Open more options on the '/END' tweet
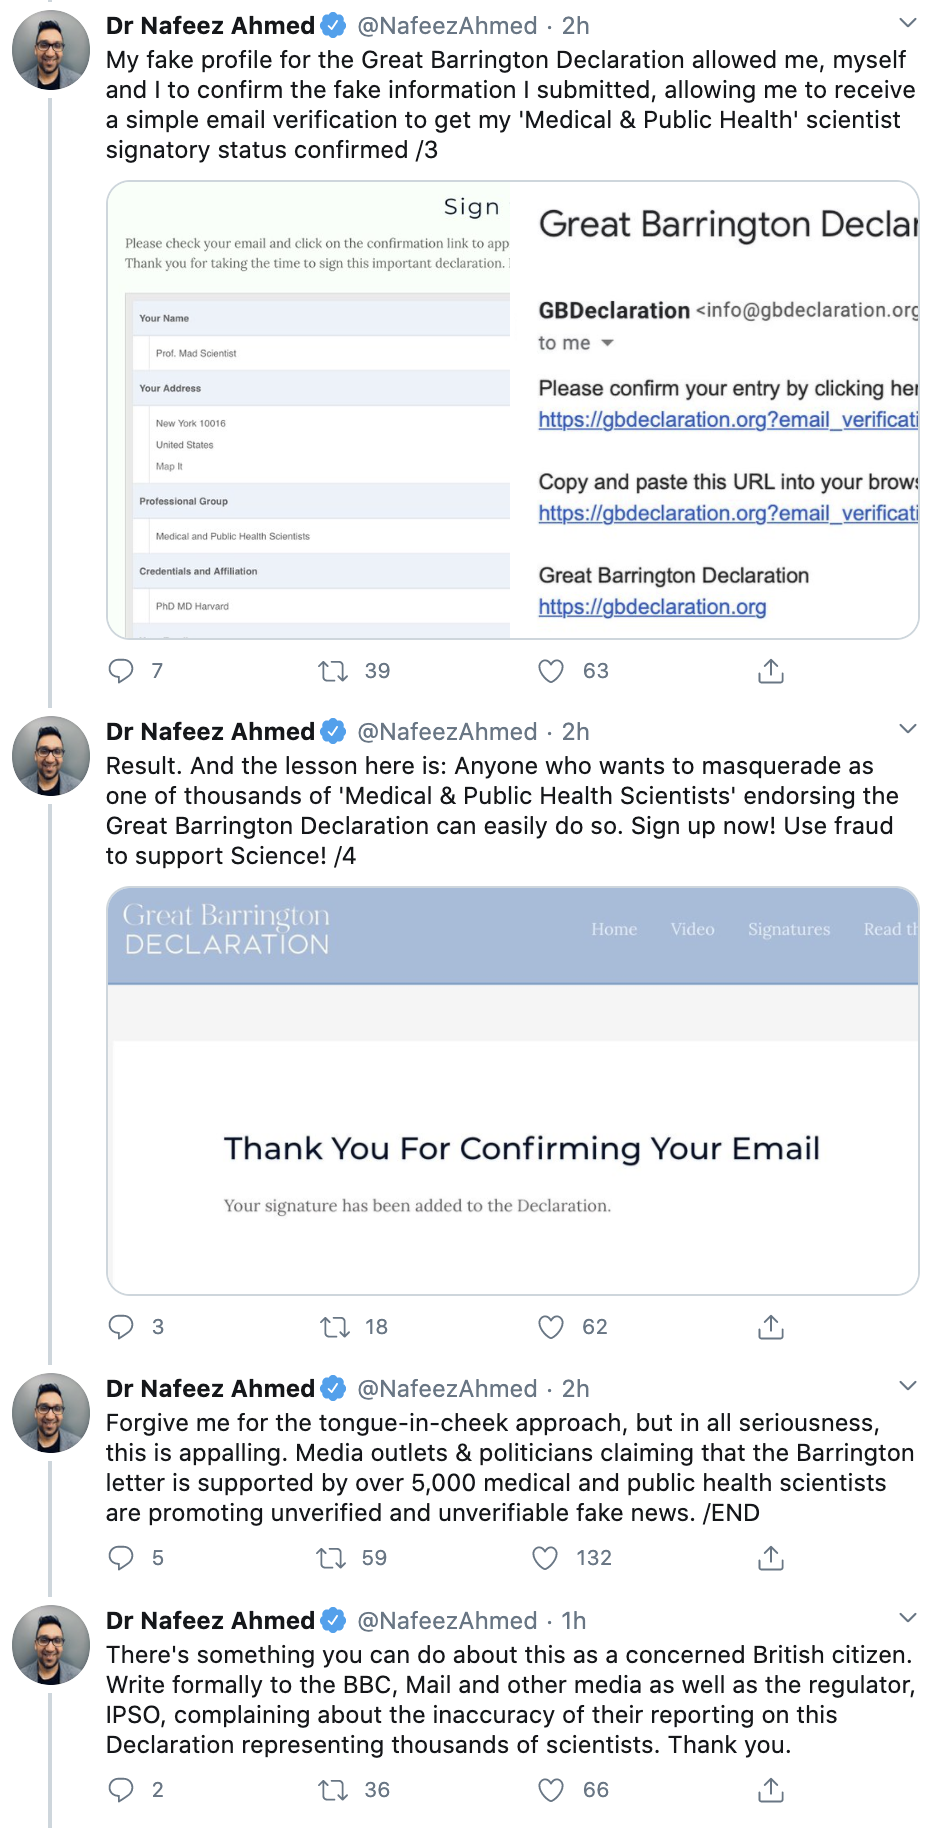938x1830 pixels. coord(907,1386)
